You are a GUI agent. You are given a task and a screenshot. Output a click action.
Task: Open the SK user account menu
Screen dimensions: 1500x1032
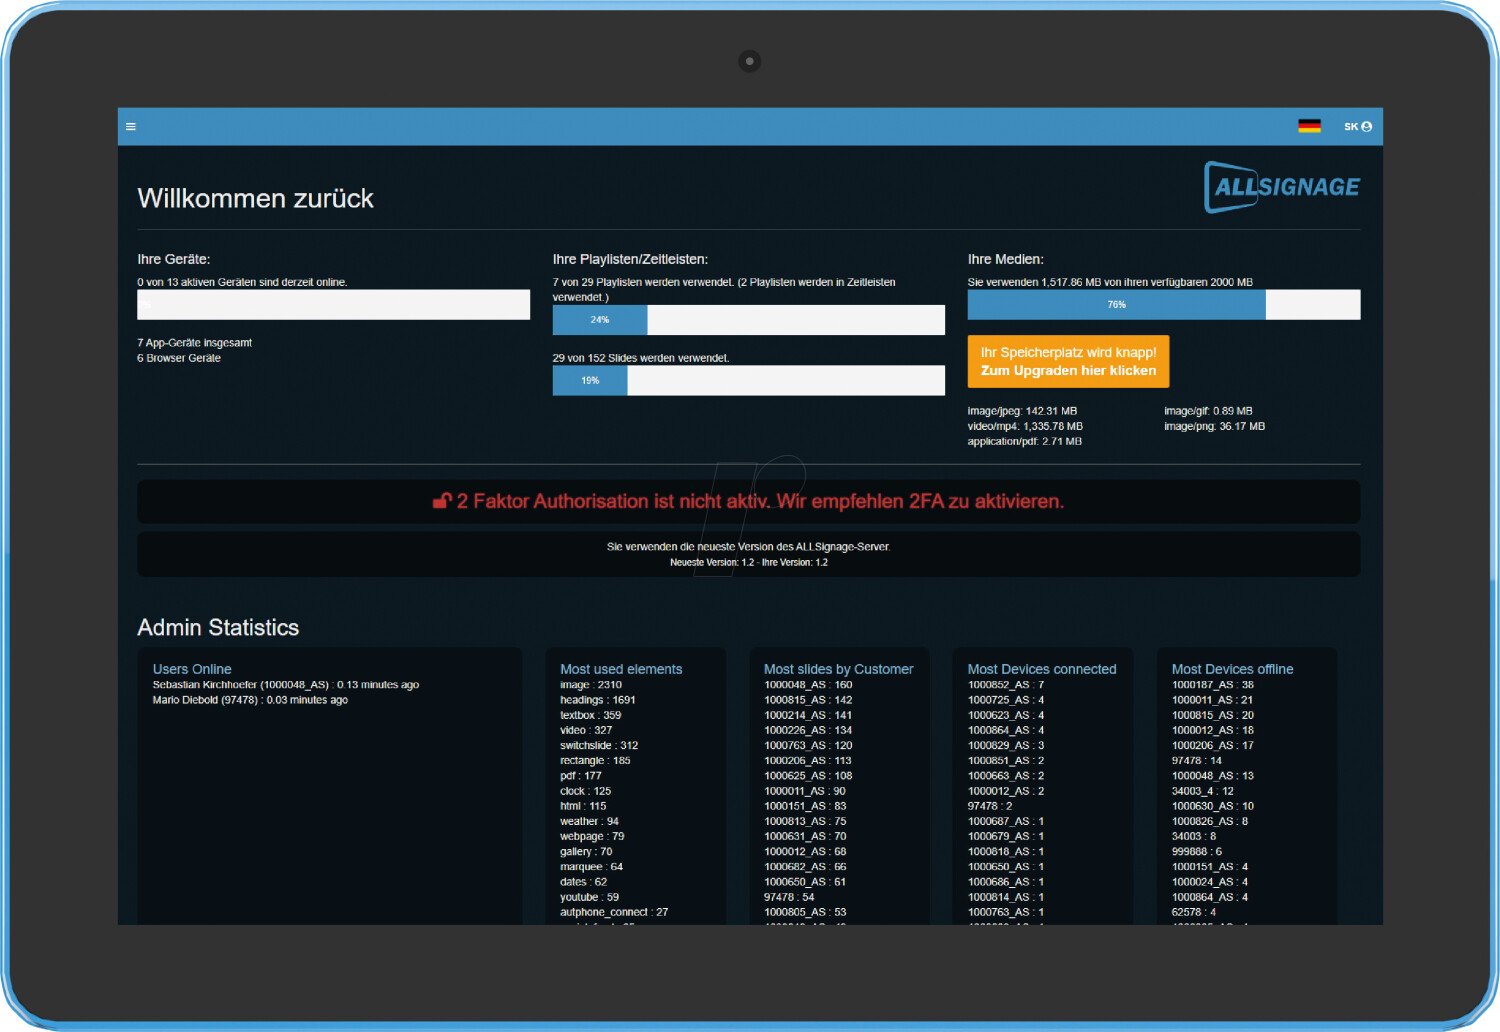(x=1357, y=127)
